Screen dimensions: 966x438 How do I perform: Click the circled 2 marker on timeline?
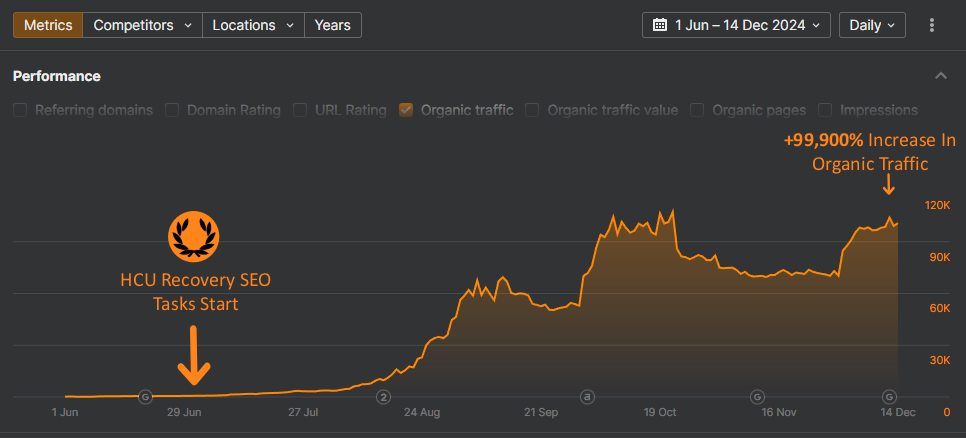[x=384, y=396]
